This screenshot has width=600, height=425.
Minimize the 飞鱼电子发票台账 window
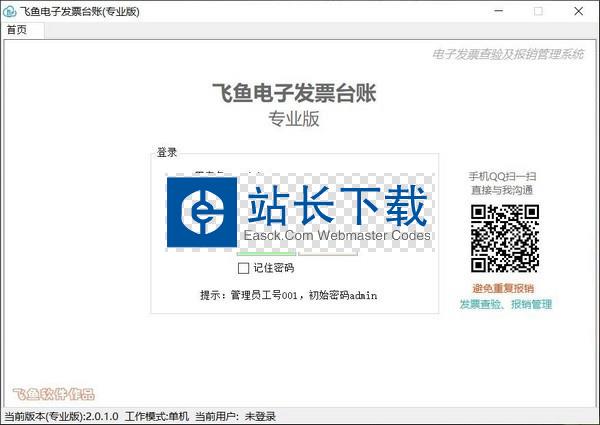click(x=498, y=11)
